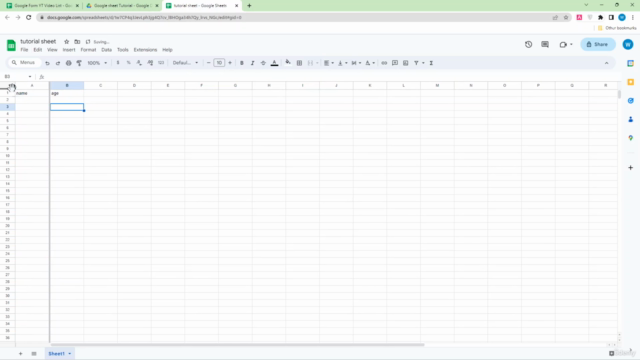The width and height of the screenshot is (640, 360).
Task: Click the insert comment icon
Action: click(395, 63)
